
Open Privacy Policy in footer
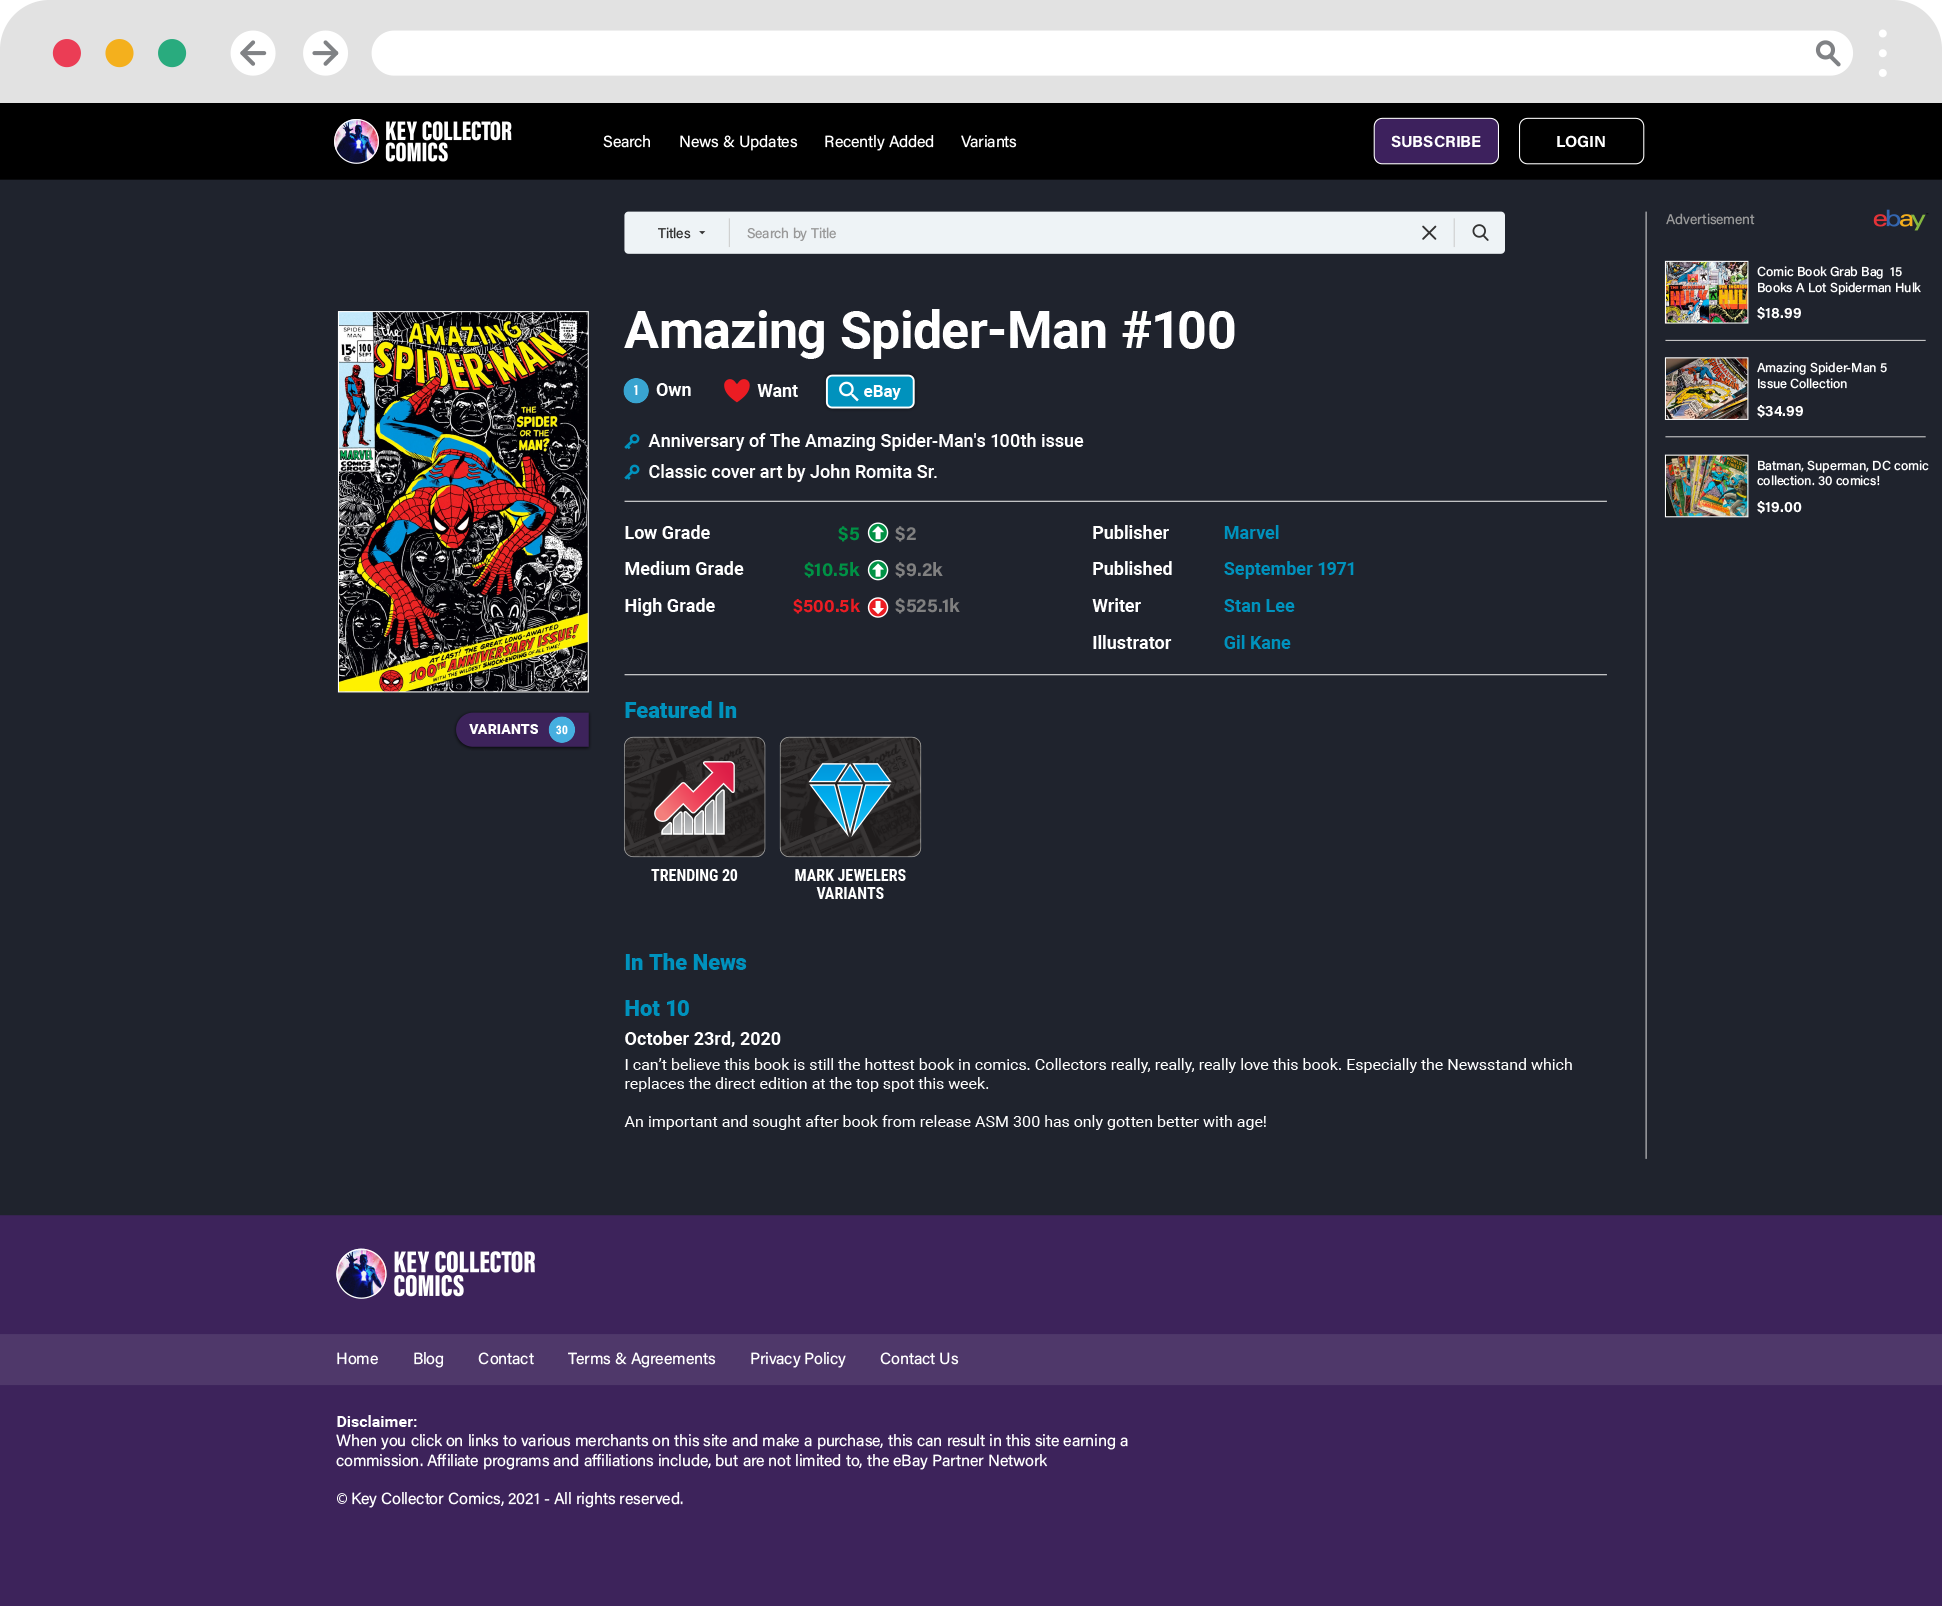(798, 1359)
